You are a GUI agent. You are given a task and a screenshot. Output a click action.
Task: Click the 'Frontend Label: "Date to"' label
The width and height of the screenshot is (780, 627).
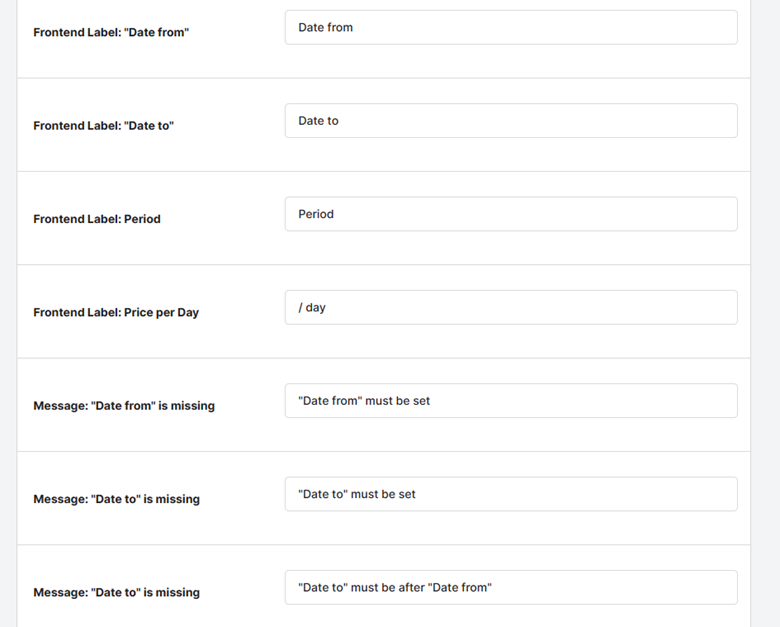pyautogui.click(x=103, y=126)
